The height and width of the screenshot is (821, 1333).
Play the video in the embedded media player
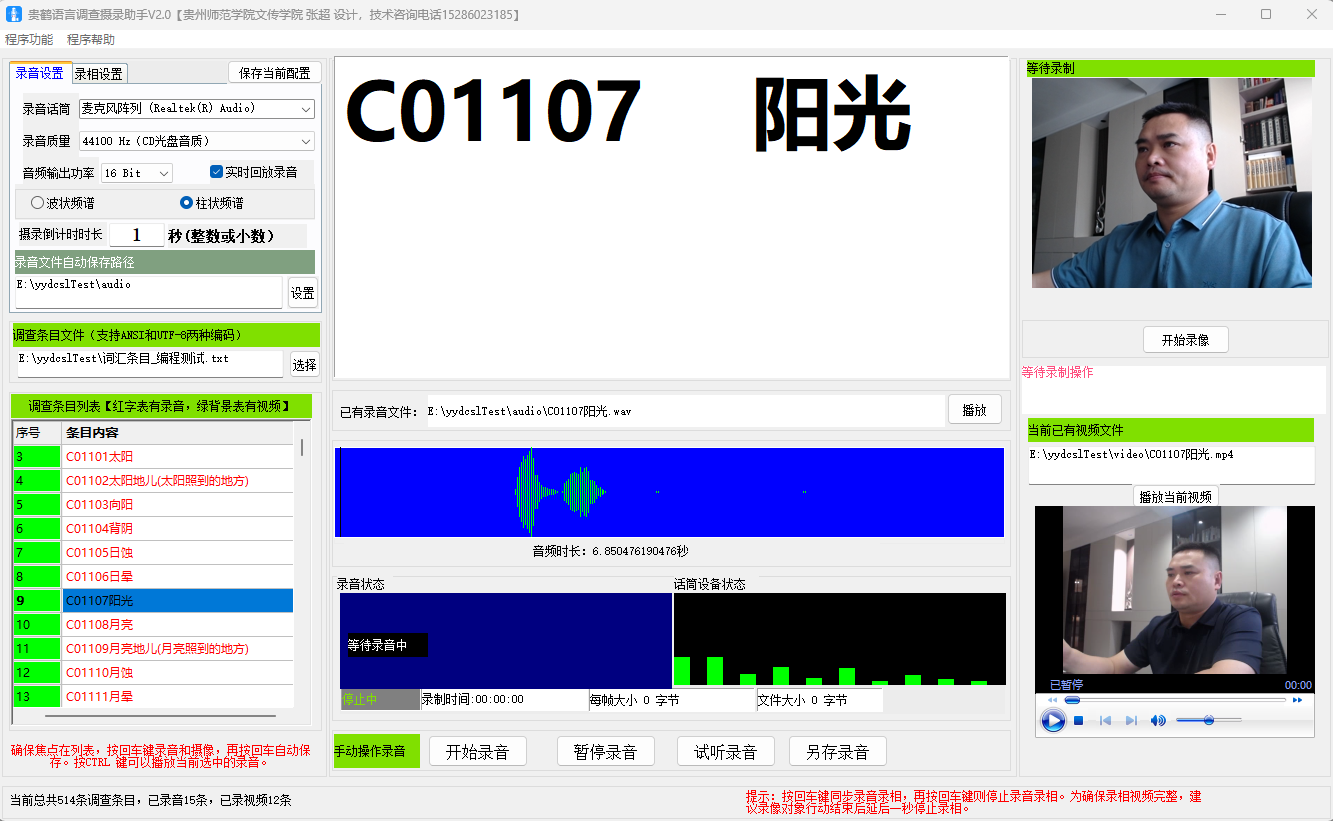(x=1052, y=720)
